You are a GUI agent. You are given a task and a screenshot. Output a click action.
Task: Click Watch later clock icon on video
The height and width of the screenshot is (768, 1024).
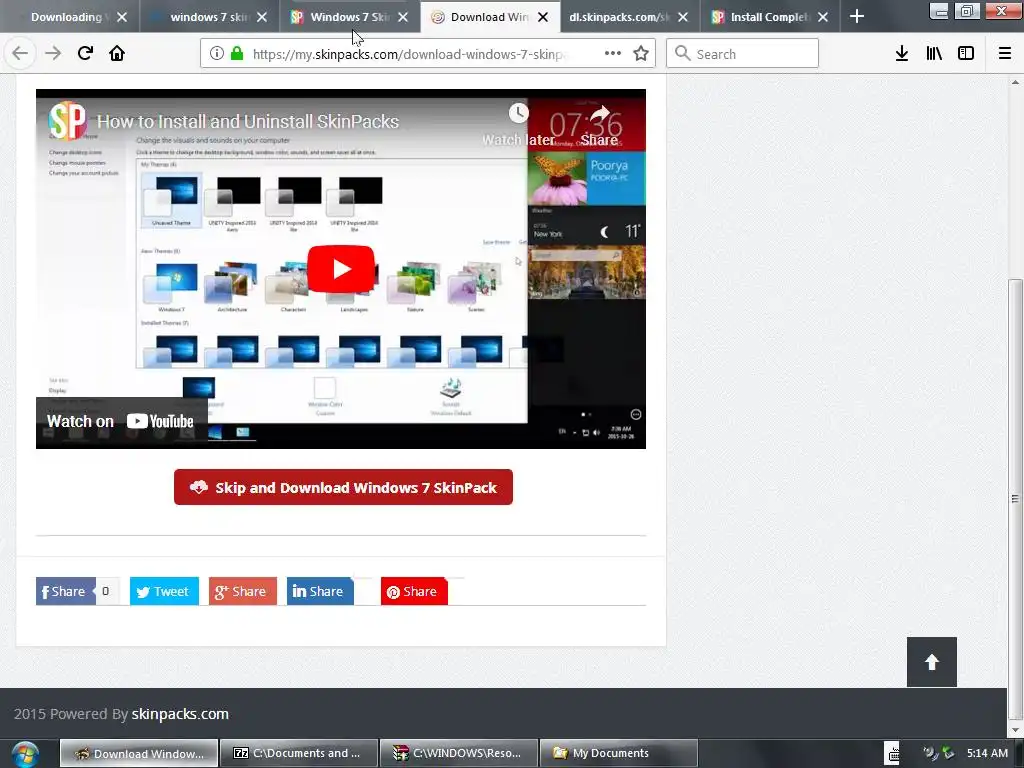point(519,113)
